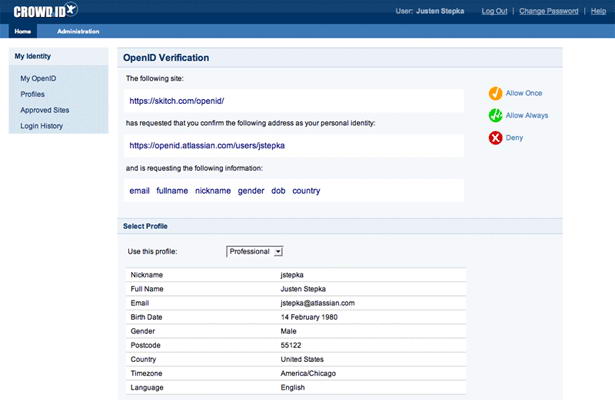
Task: Open Profiles in the sidebar
Action: [x=33, y=94]
